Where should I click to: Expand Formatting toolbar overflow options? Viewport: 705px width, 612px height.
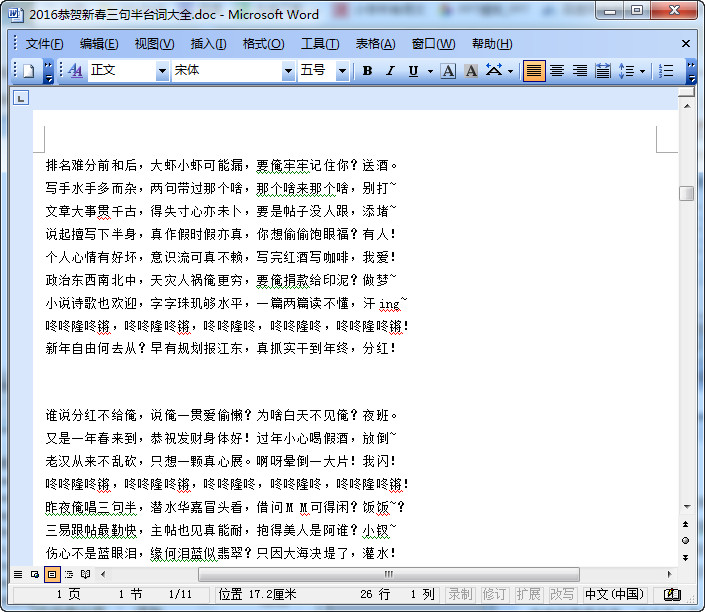click(692, 72)
